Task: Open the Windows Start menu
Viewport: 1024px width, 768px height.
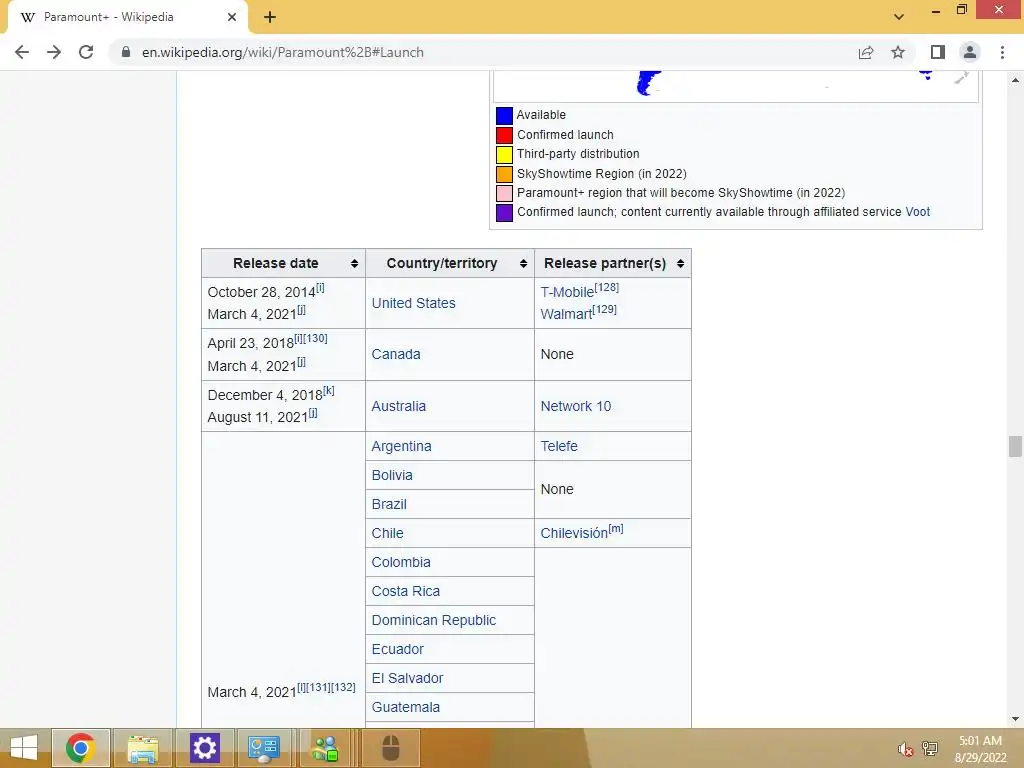Action: [x=24, y=748]
